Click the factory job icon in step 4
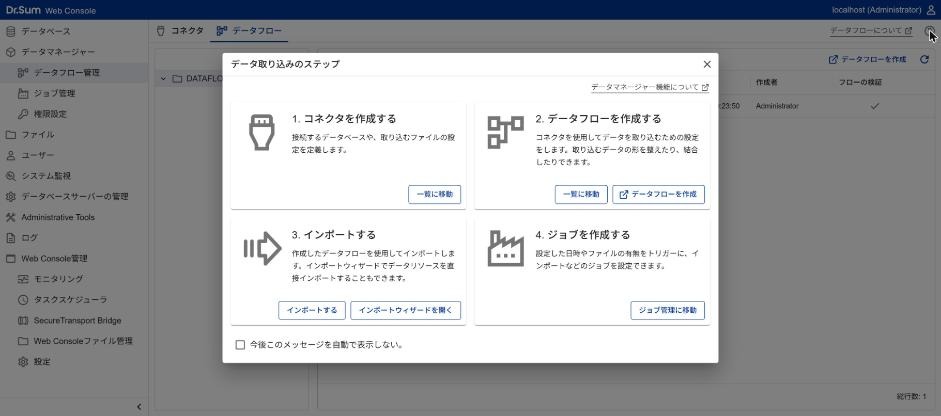 point(505,249)
